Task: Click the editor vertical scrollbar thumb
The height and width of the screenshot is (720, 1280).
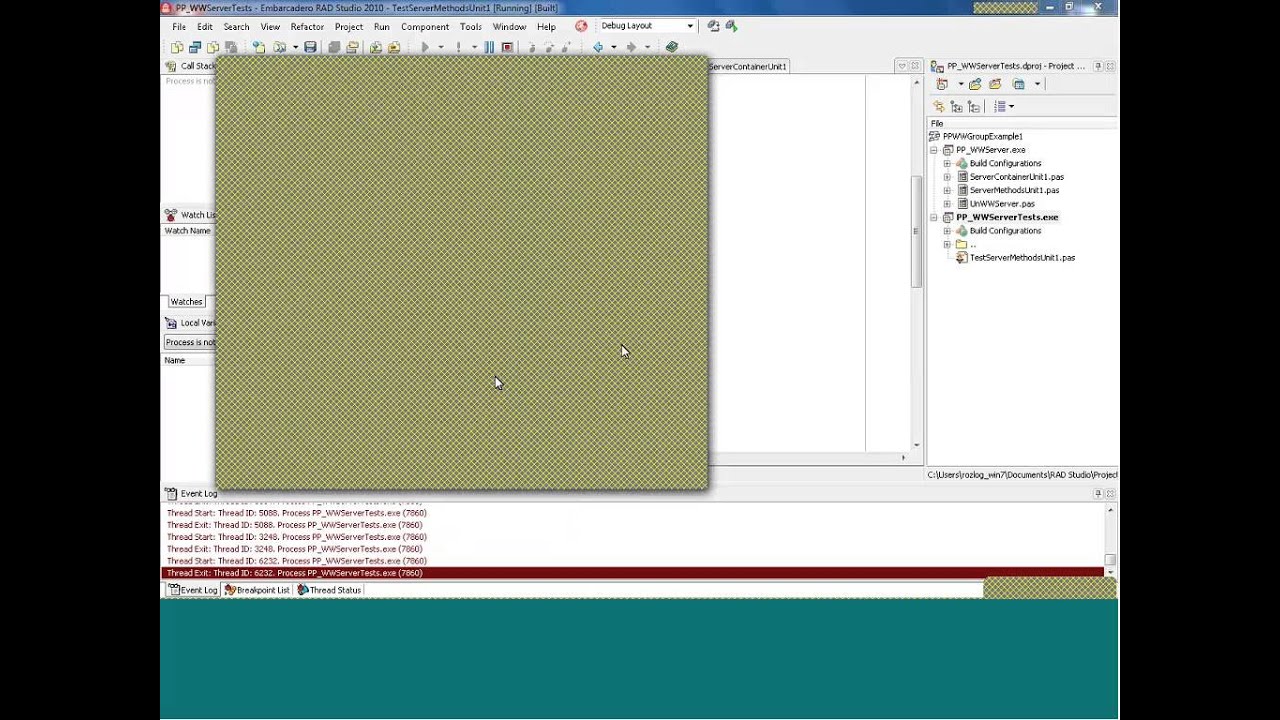Action: click(x=916, y=232)
